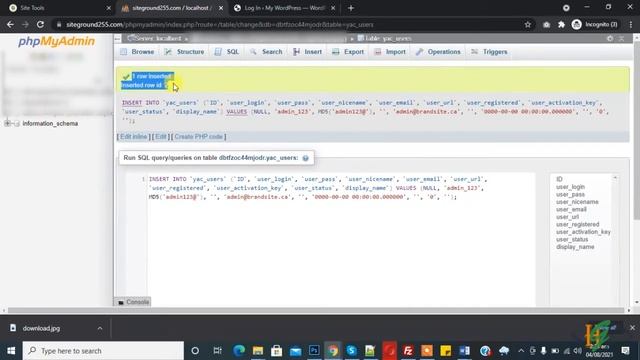Open Cortana circle icon on taskbar

pyautogui.click(x=195, y=351)
